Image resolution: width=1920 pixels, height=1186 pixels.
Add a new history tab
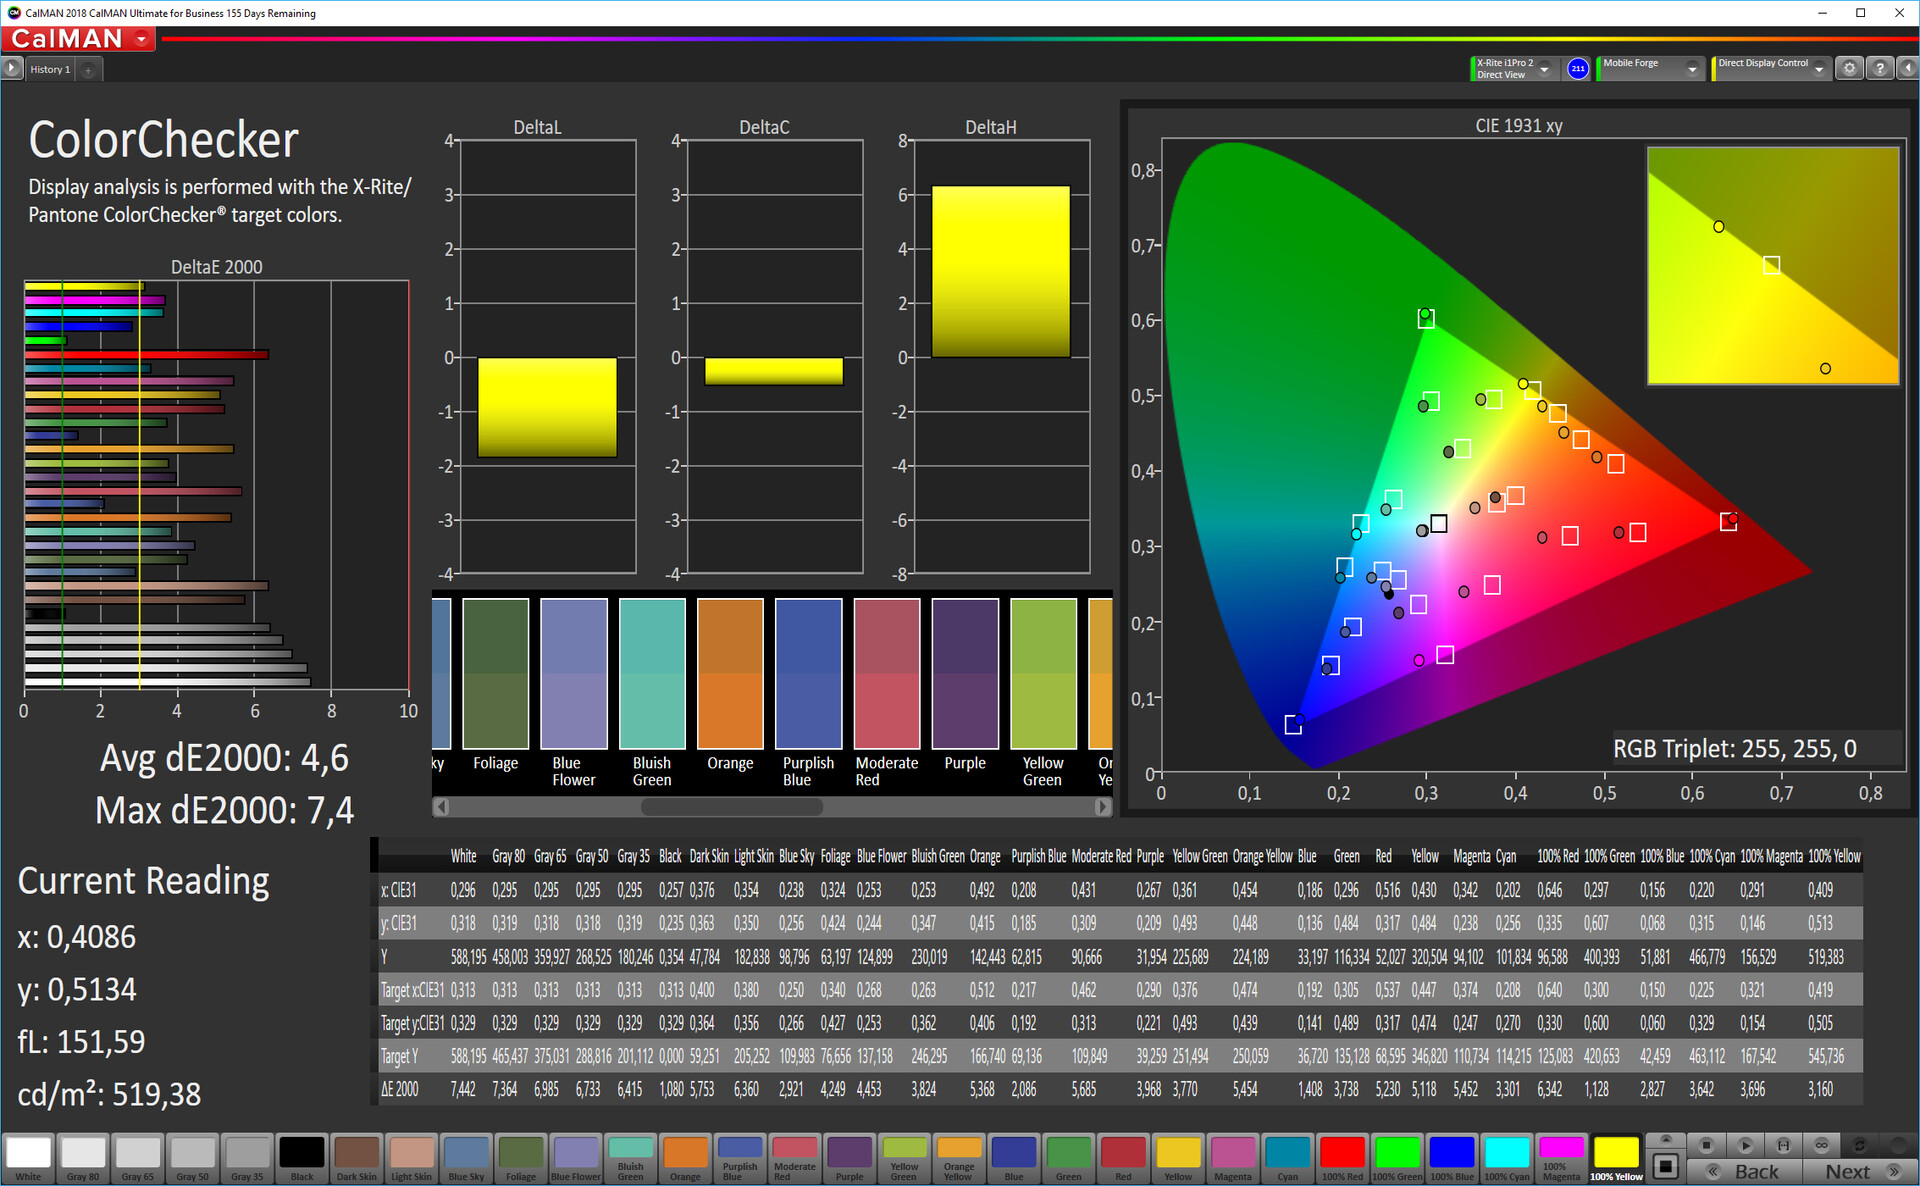(88, 70)
